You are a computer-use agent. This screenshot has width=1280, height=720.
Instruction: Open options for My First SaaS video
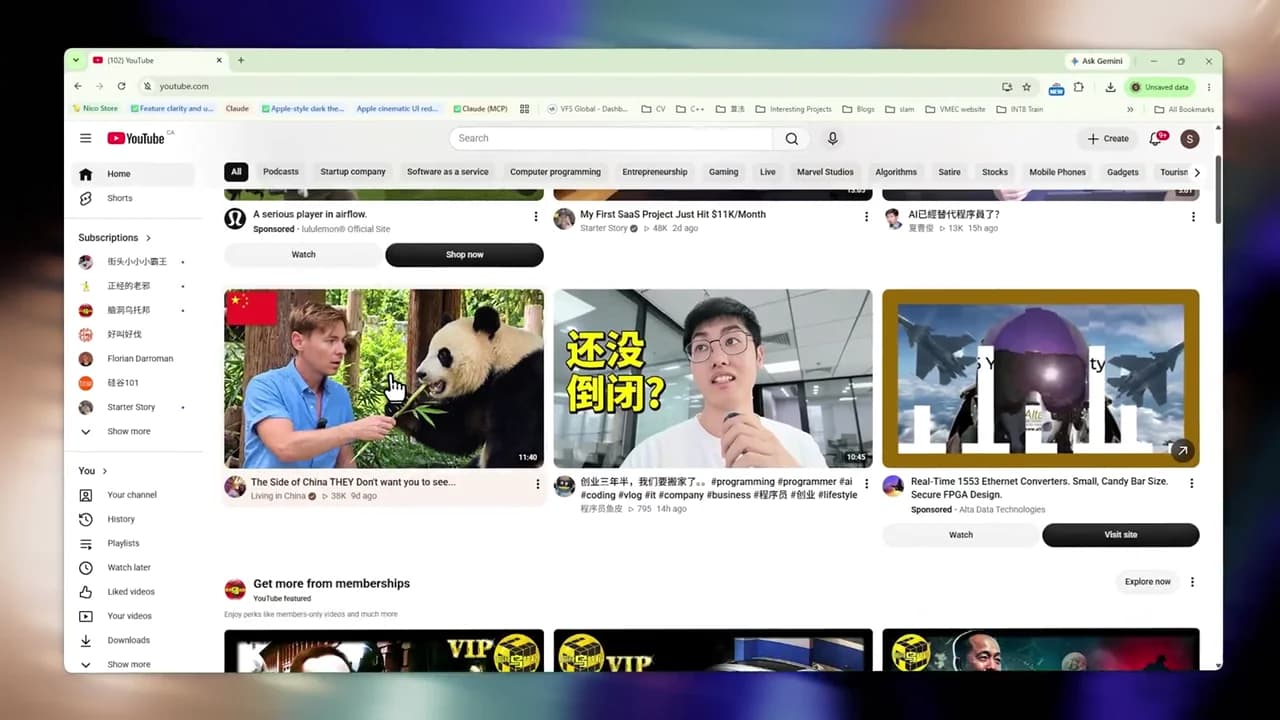pyautogui.click(x=866, y=216)
